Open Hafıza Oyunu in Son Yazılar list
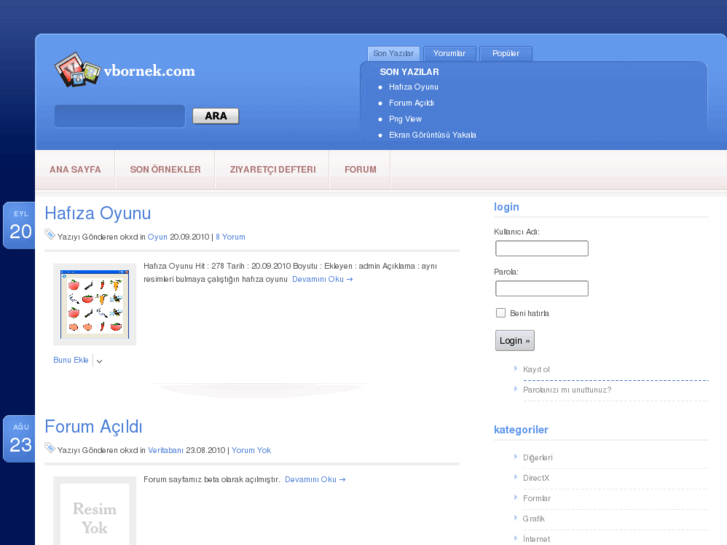The height and width of the screenshot is (545, 727). [414, 87]
